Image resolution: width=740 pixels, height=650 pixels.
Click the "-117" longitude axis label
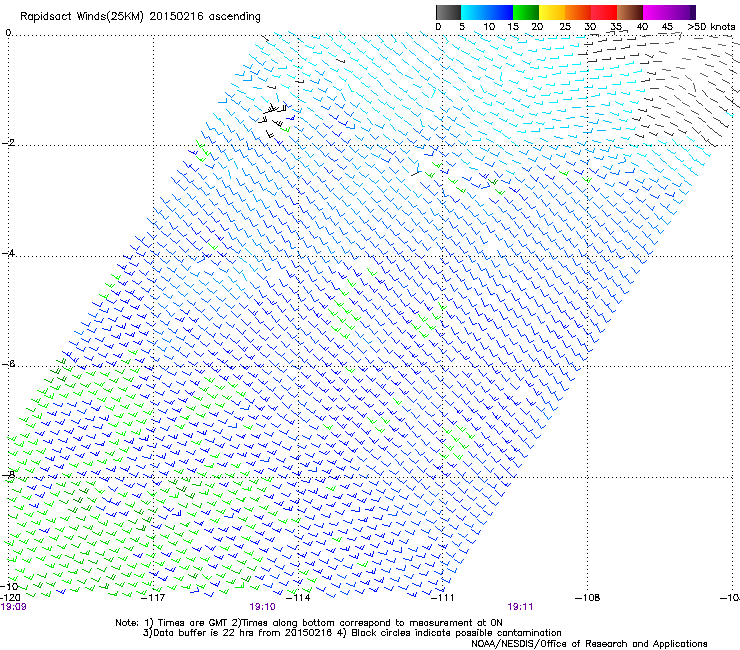[x=153, y=598]
